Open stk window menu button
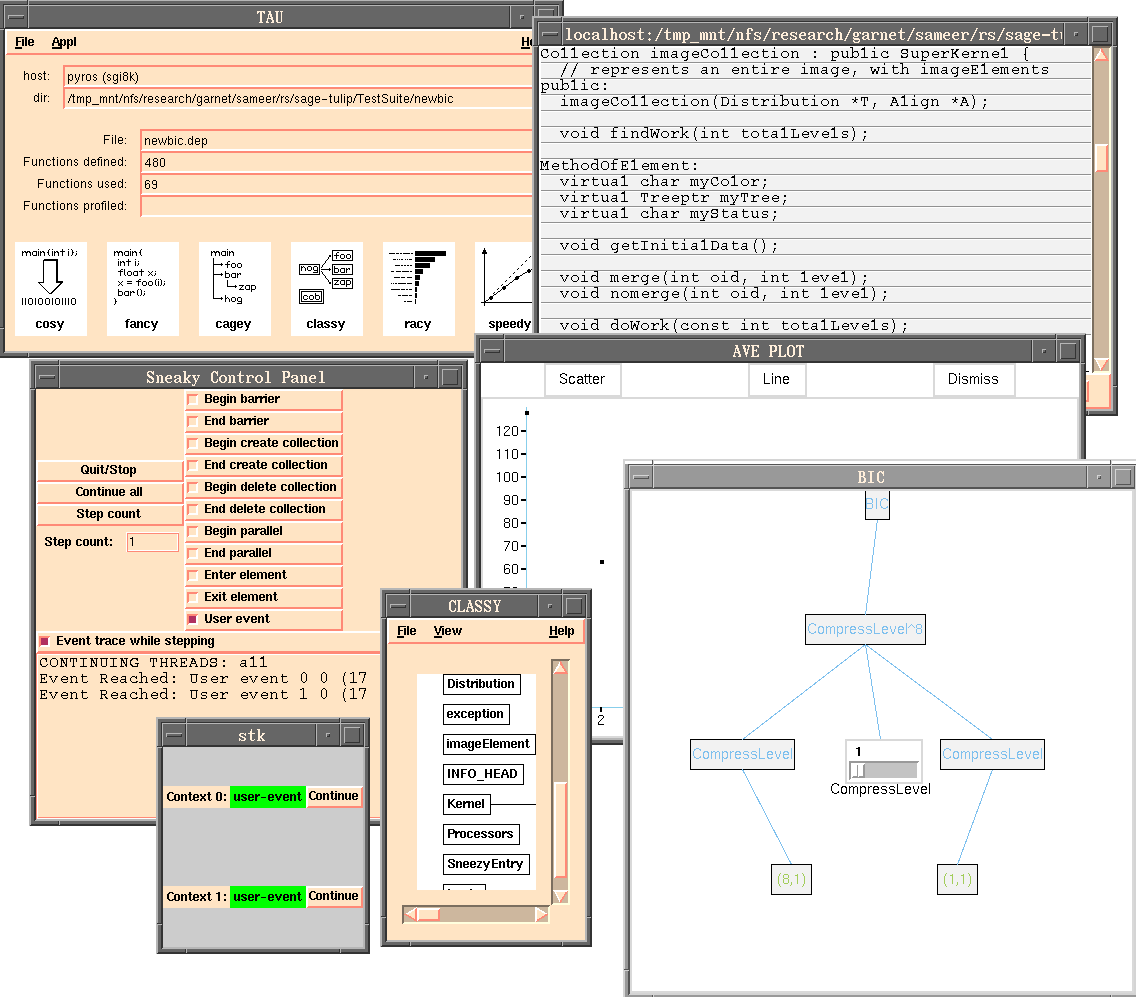Viewport: 1136px width, 997px height. tap(174, 735)
